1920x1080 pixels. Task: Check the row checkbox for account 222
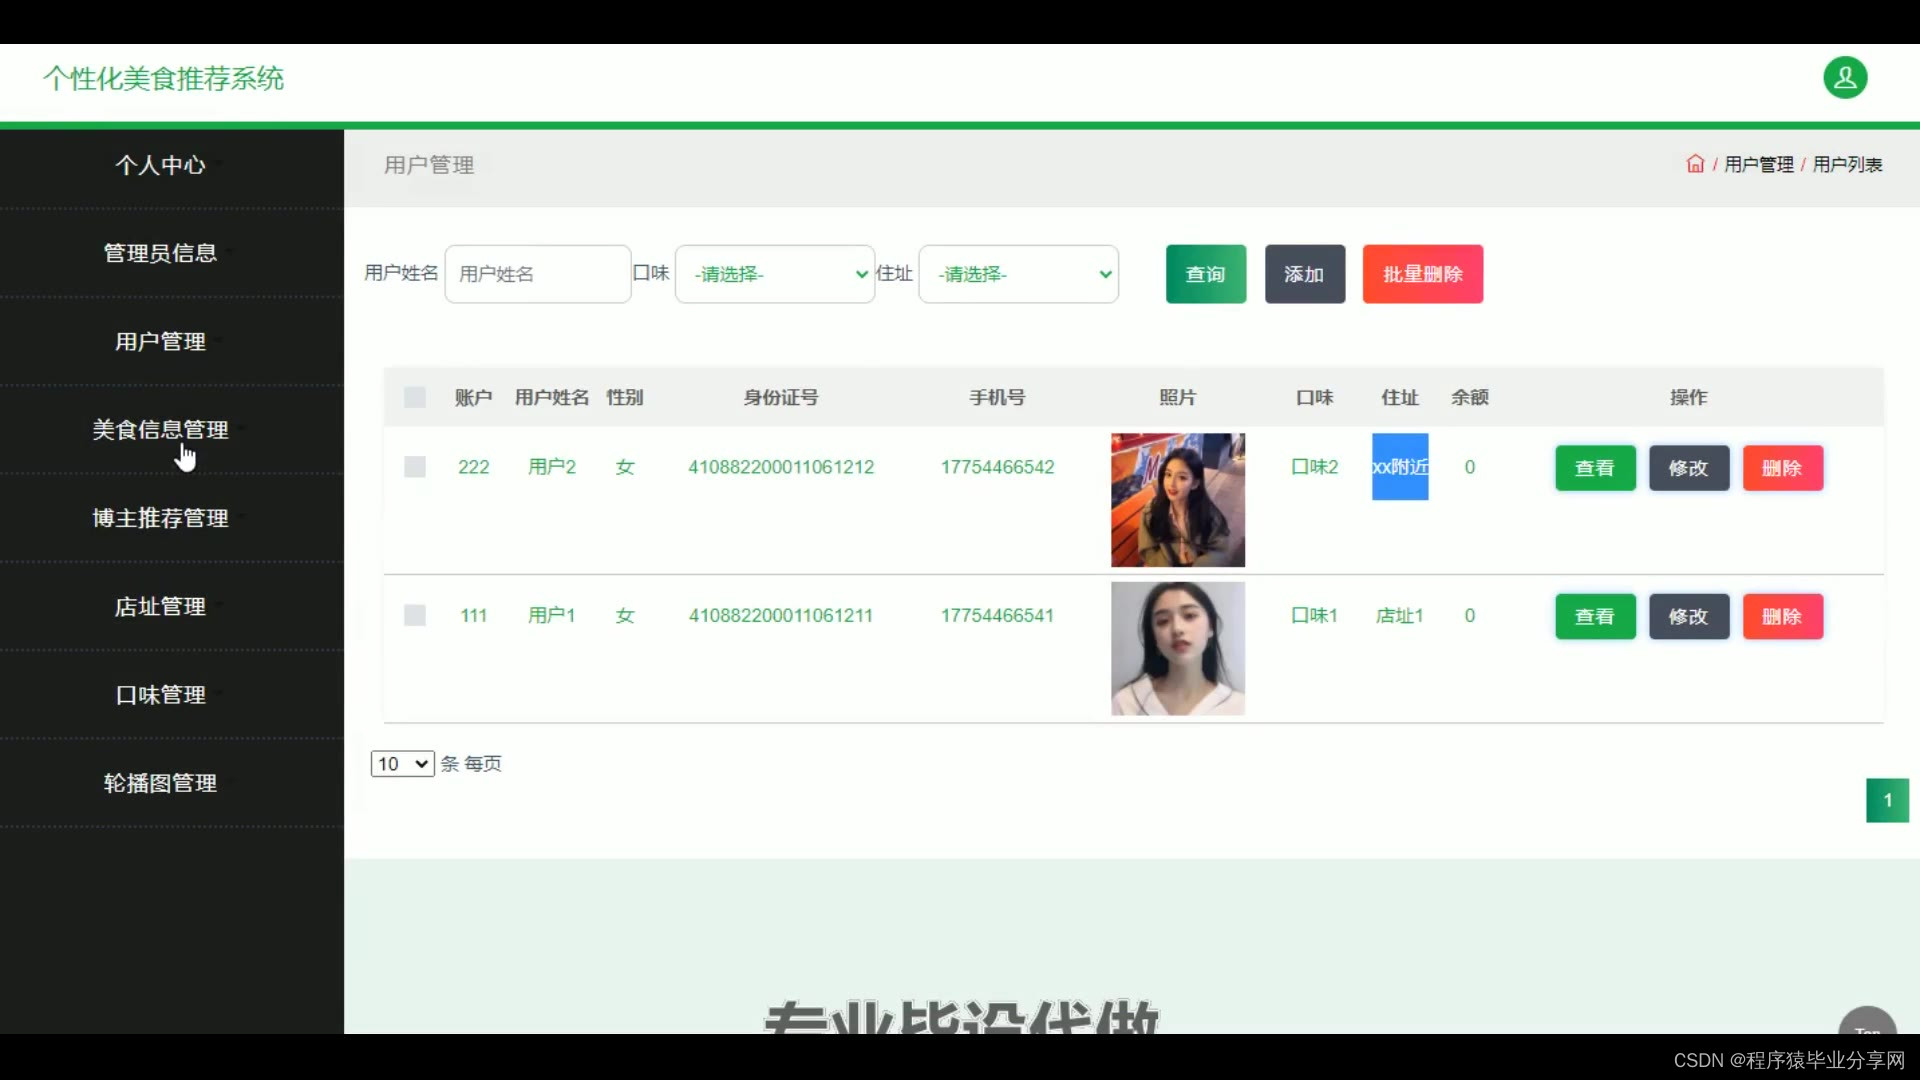(x=415, y=467)
